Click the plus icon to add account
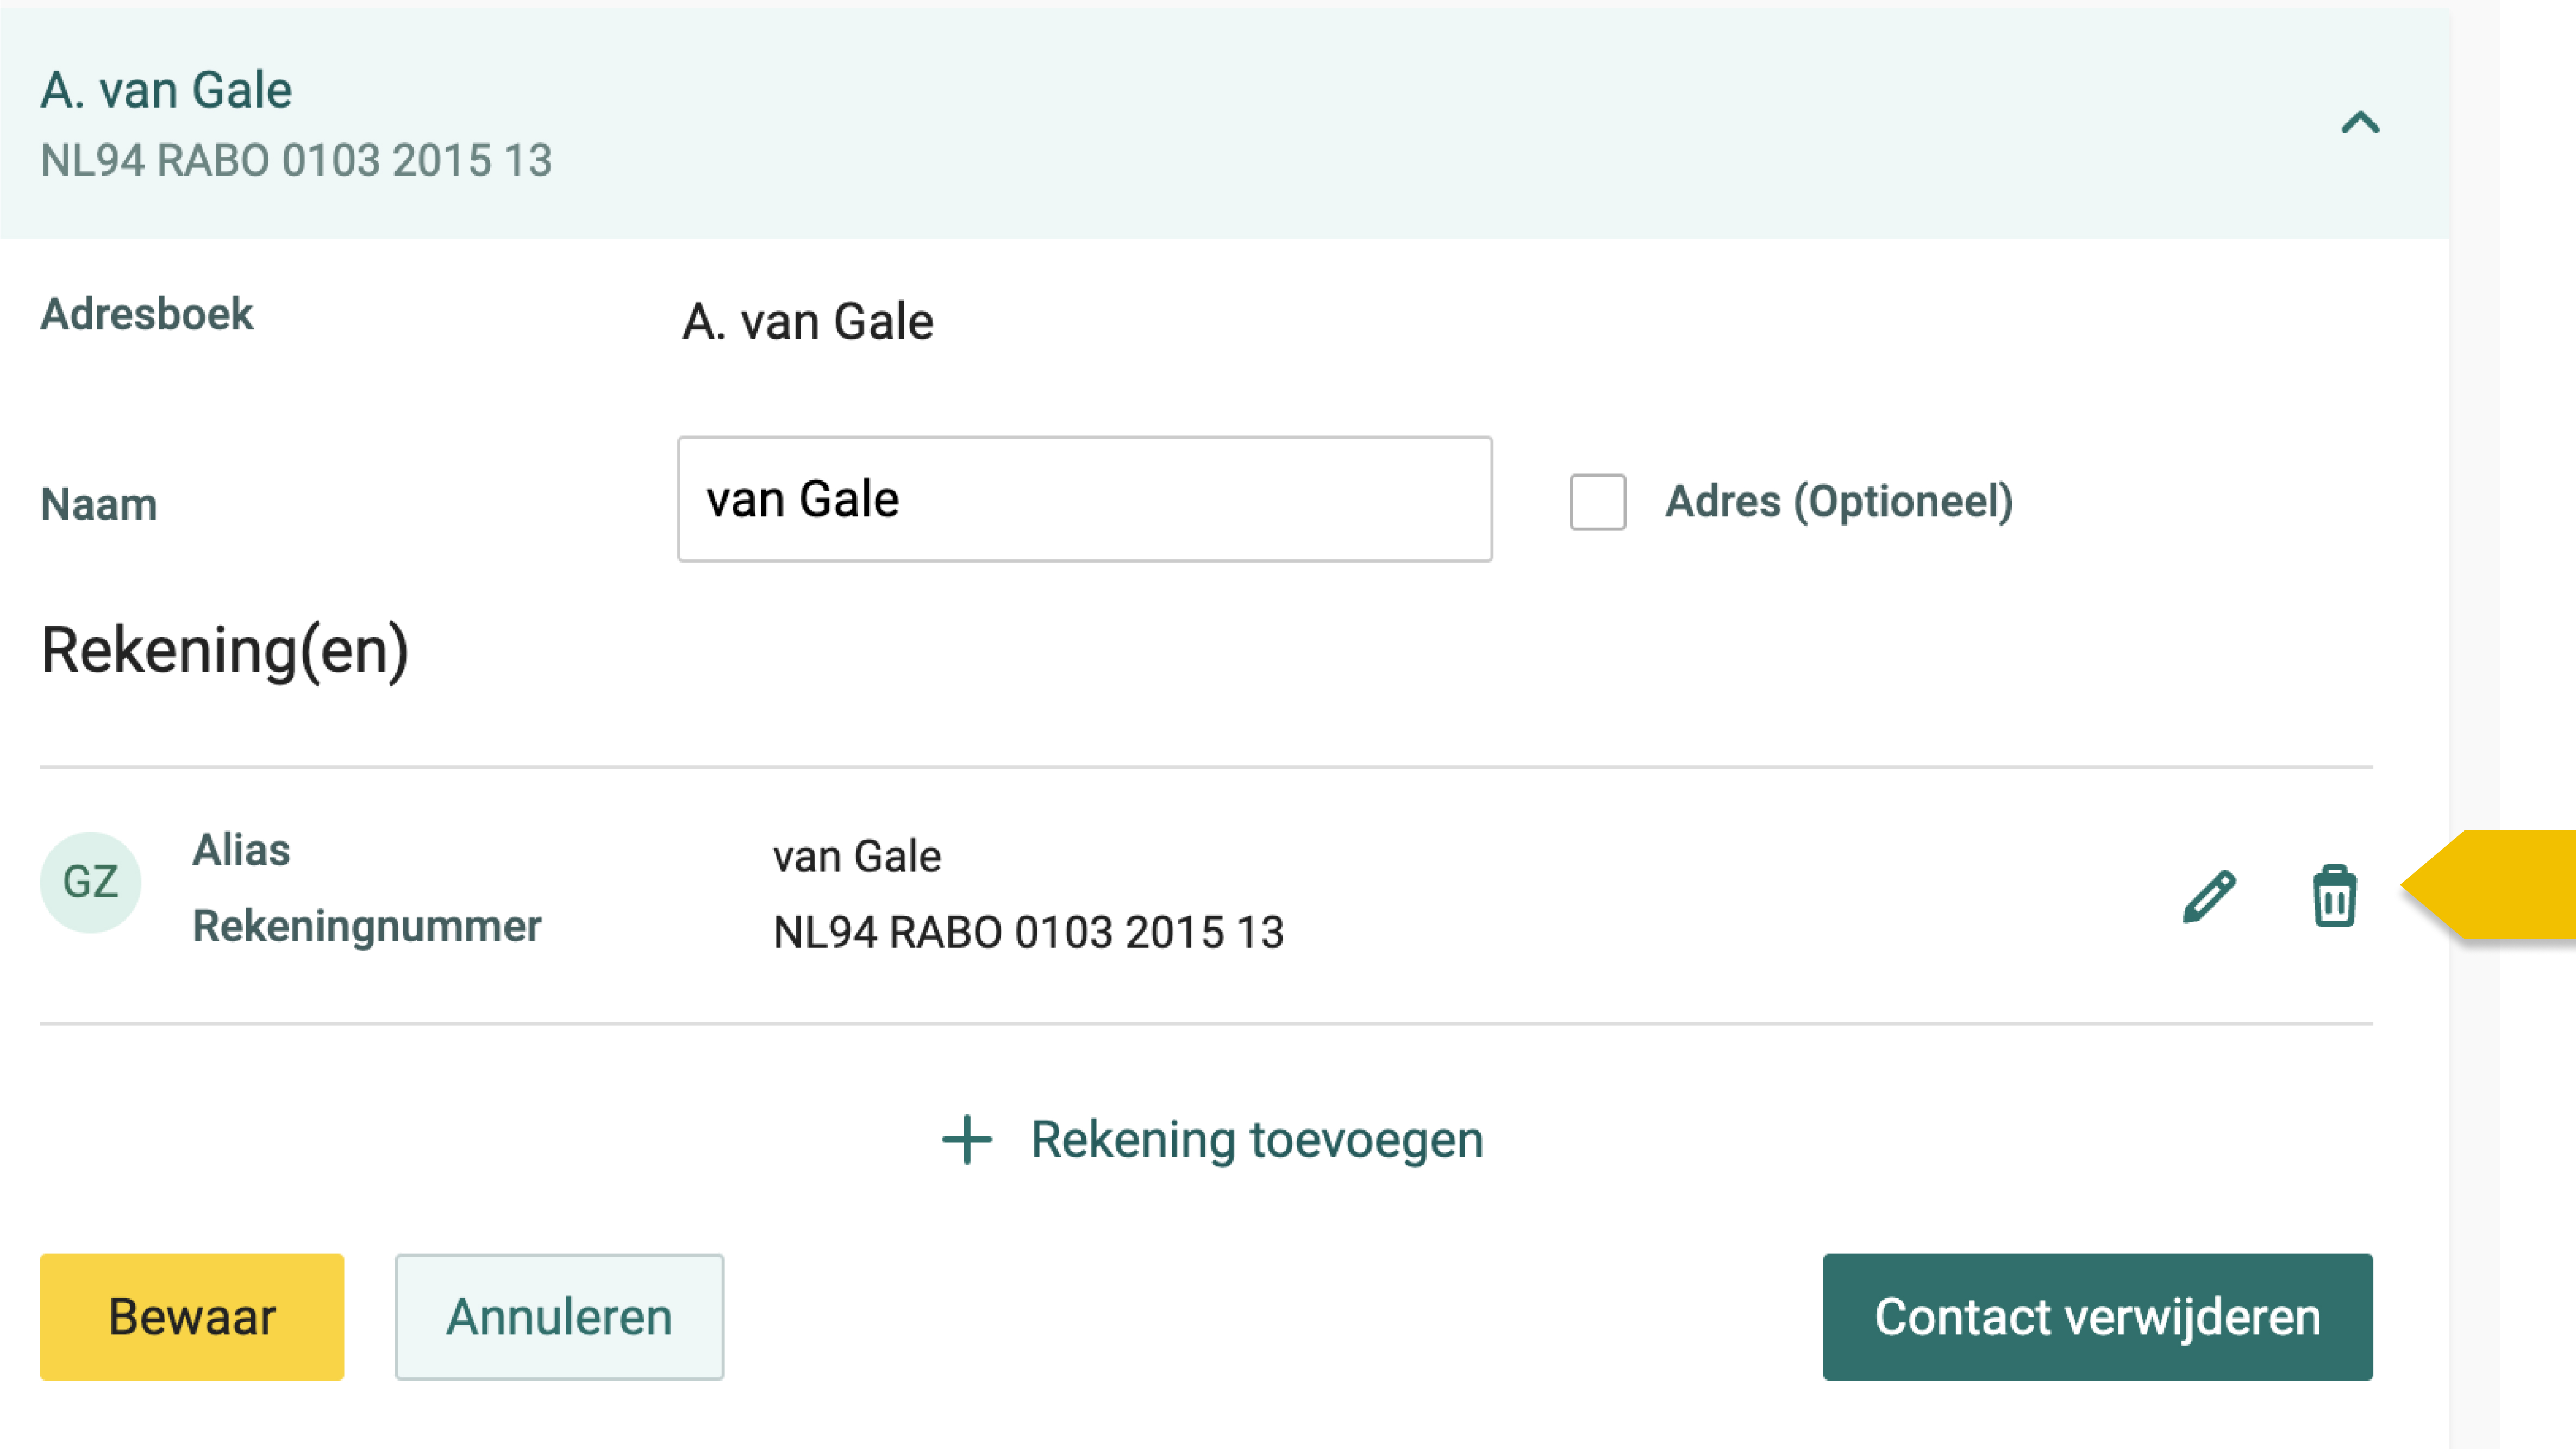Image resolution: width=2576 pixels, height=1449 pixels. tap(967, 1139)
